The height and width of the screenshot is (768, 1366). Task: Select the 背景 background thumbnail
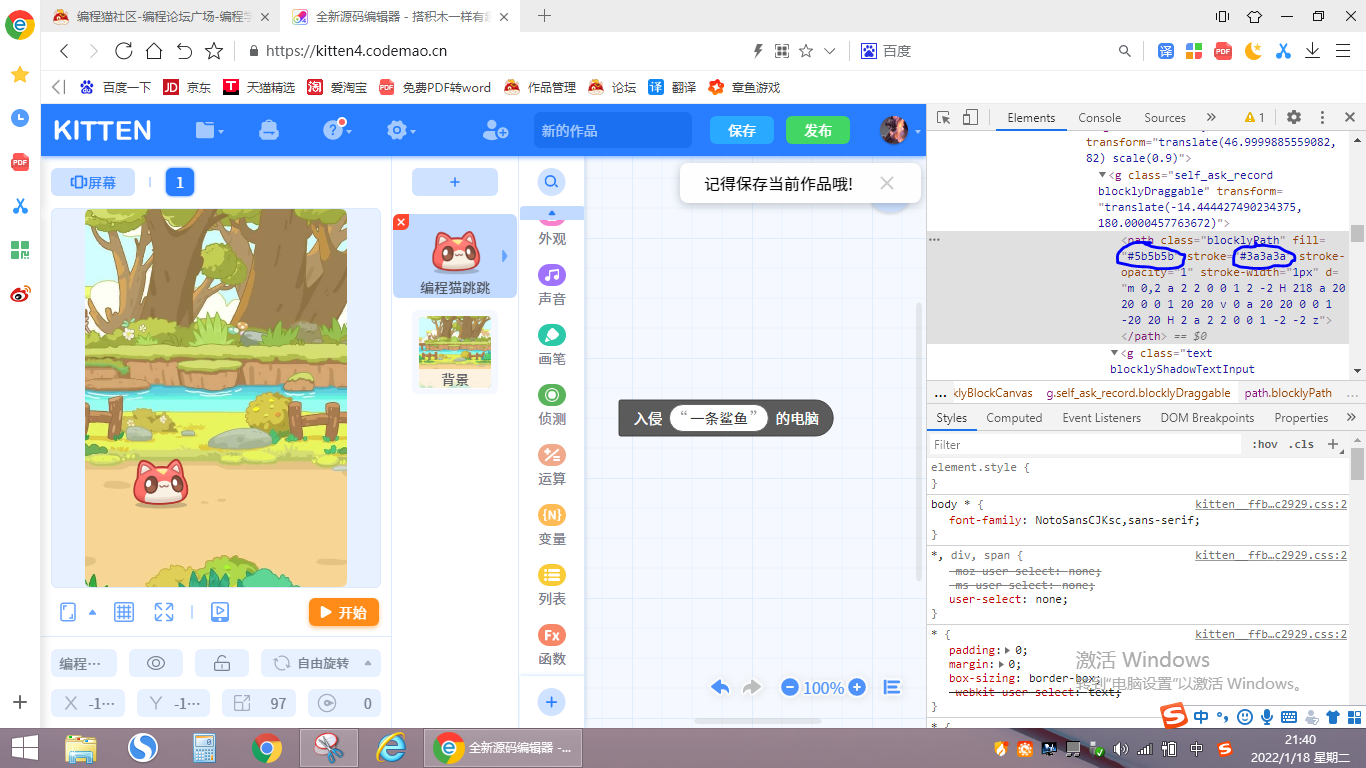pyautogui.click(x=455, y=352)
